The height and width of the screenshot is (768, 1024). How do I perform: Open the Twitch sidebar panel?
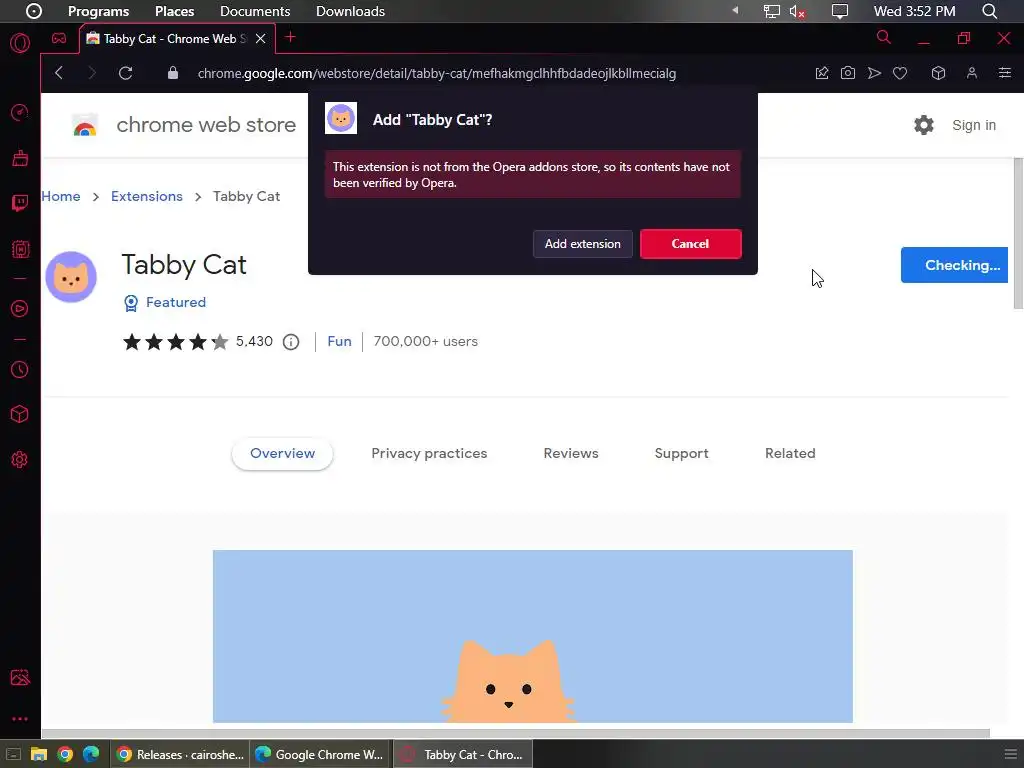(x=20, y=203)
